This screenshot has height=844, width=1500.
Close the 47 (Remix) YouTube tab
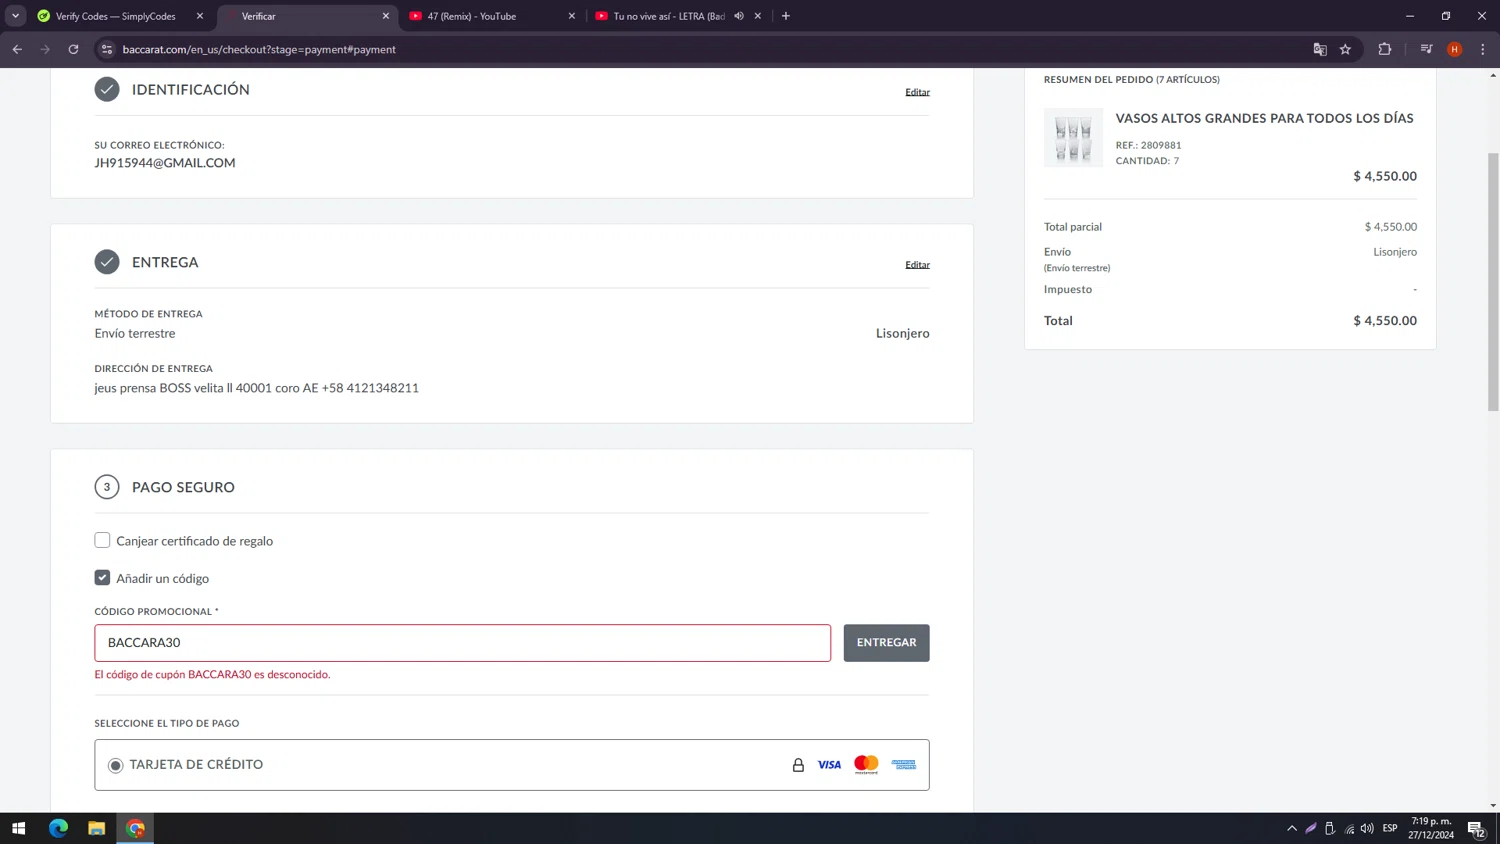(x=572, y=16)
